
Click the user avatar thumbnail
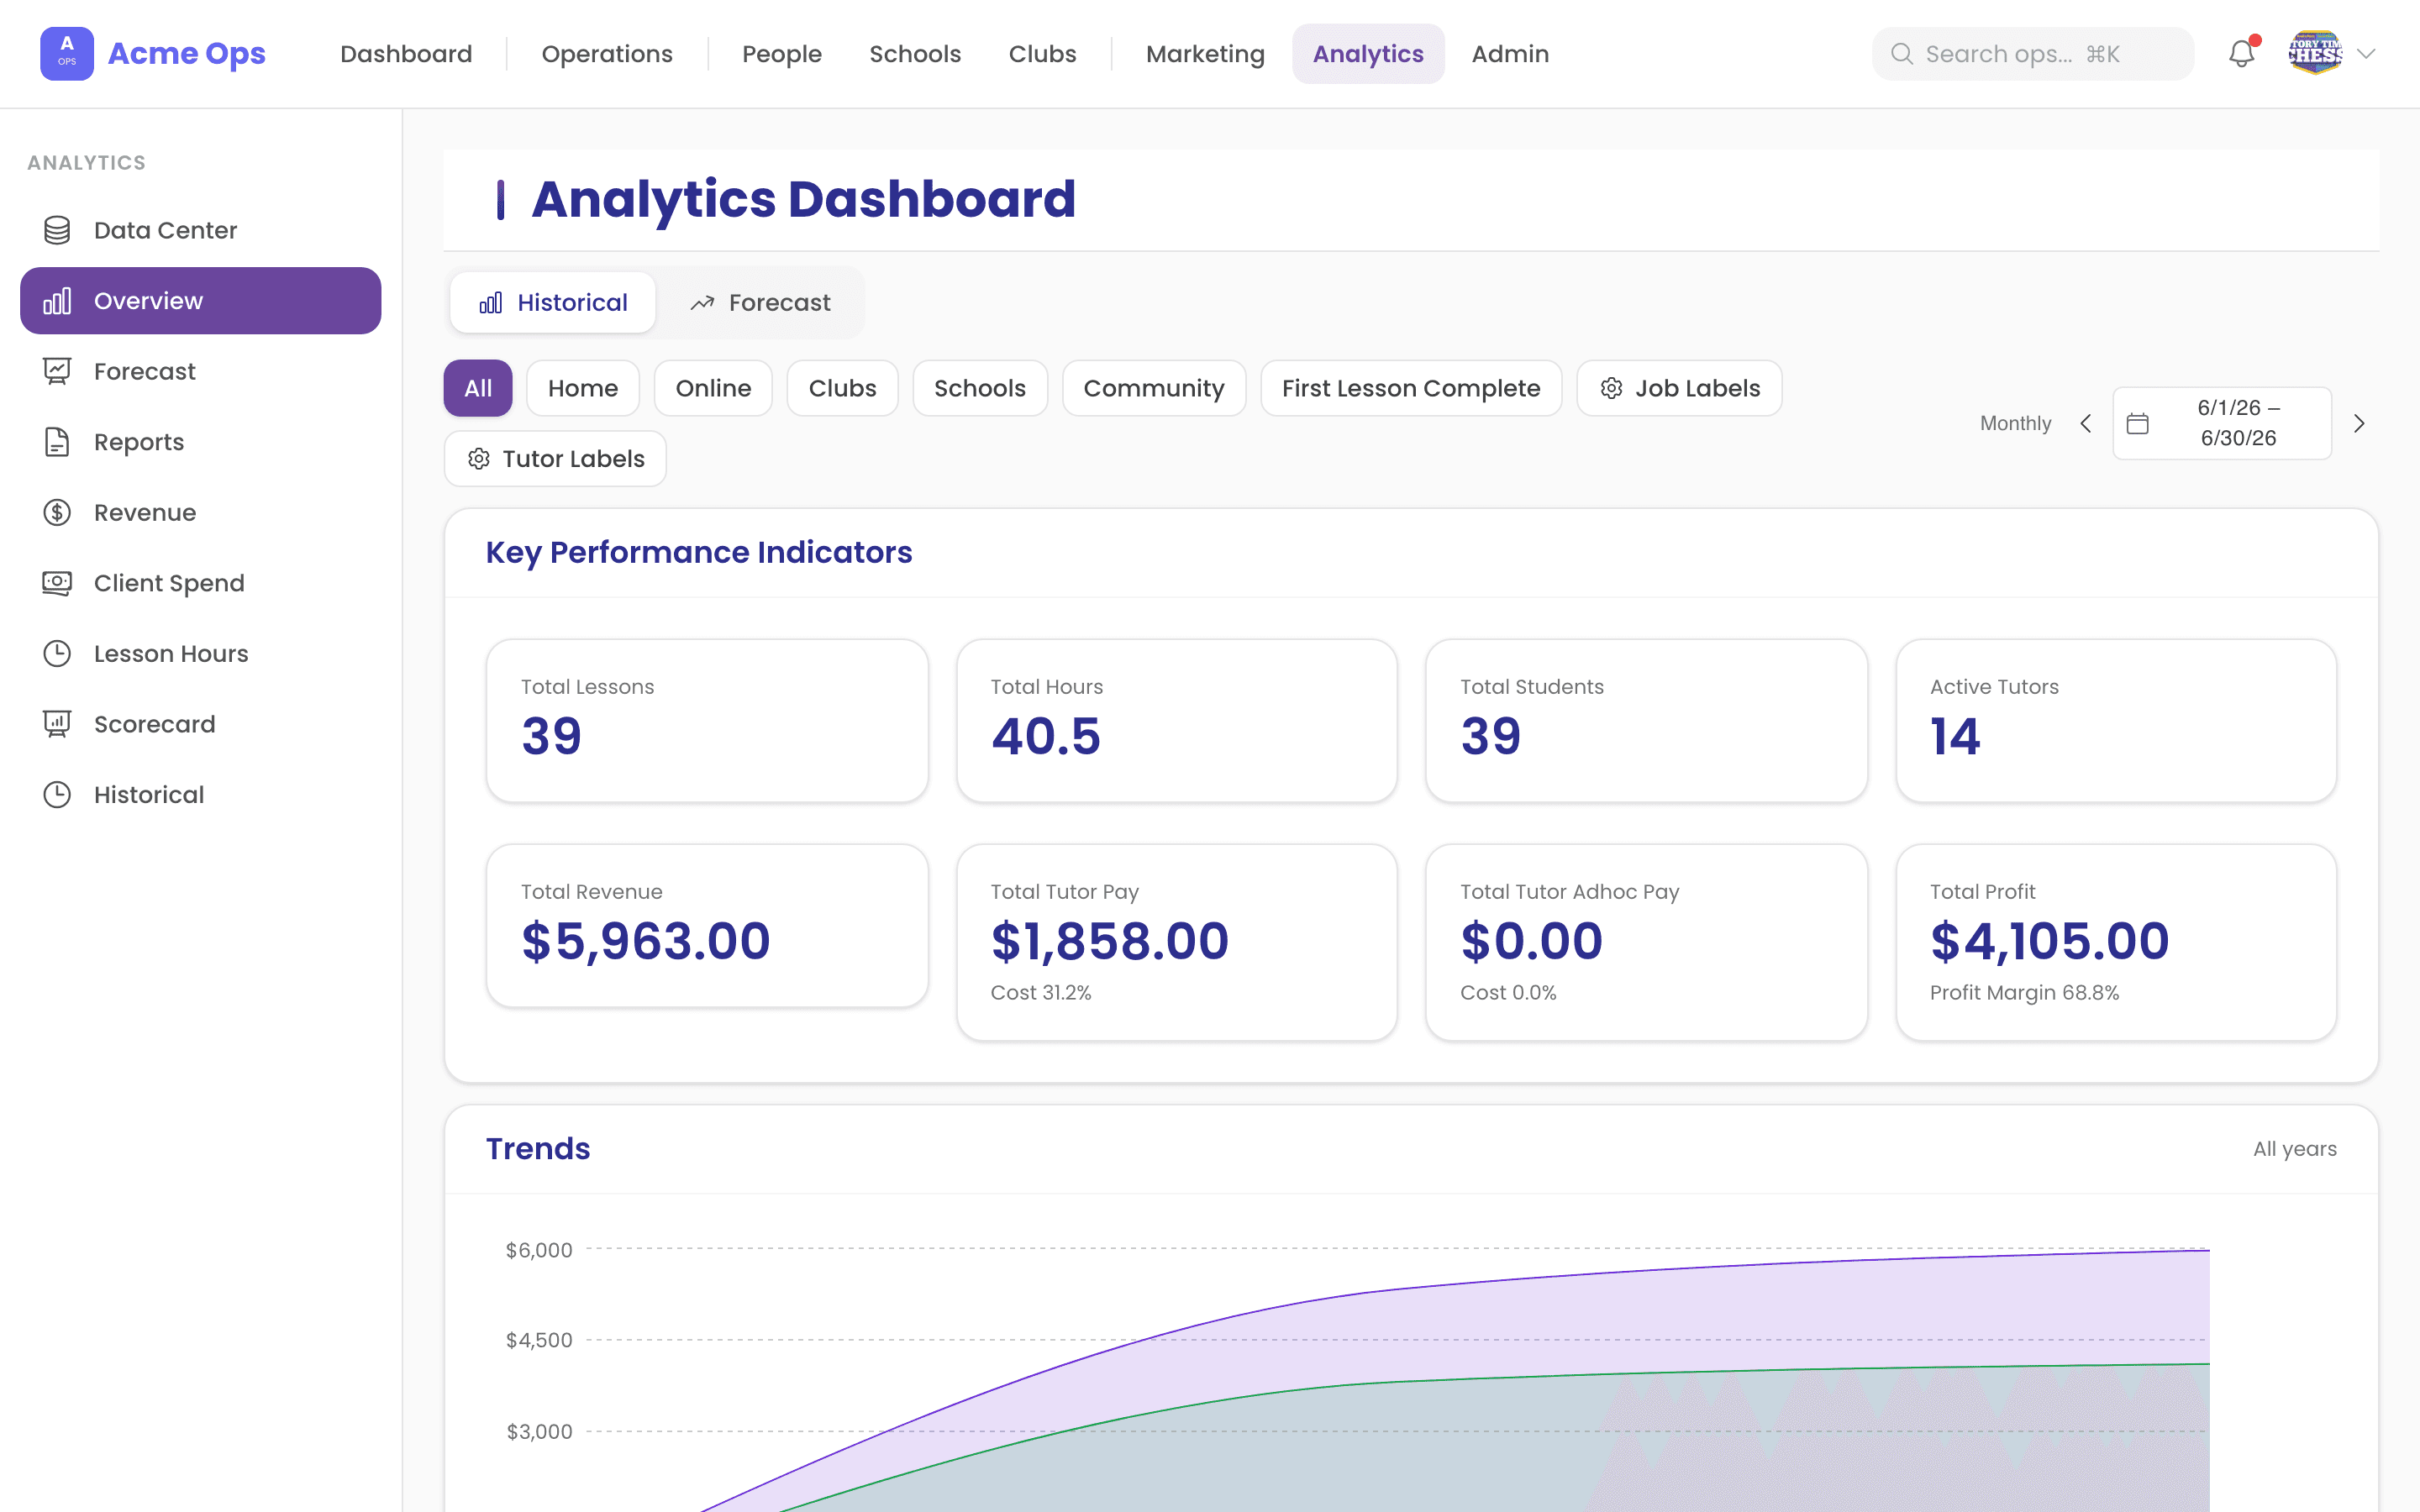pyautogui.click(x=2315, y=53)
